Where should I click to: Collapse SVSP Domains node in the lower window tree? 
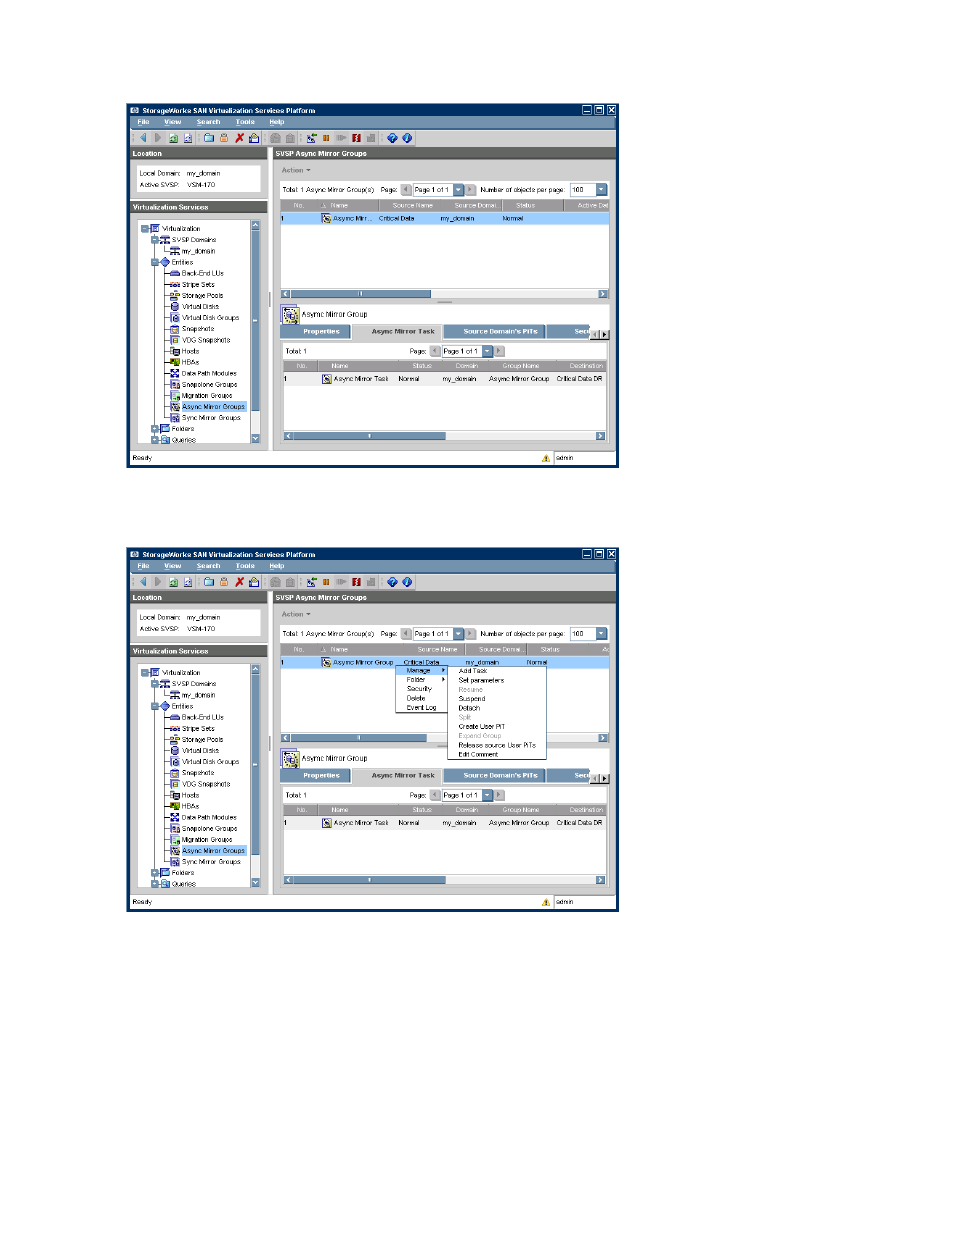pyautogui.click(x=155, y=684)
